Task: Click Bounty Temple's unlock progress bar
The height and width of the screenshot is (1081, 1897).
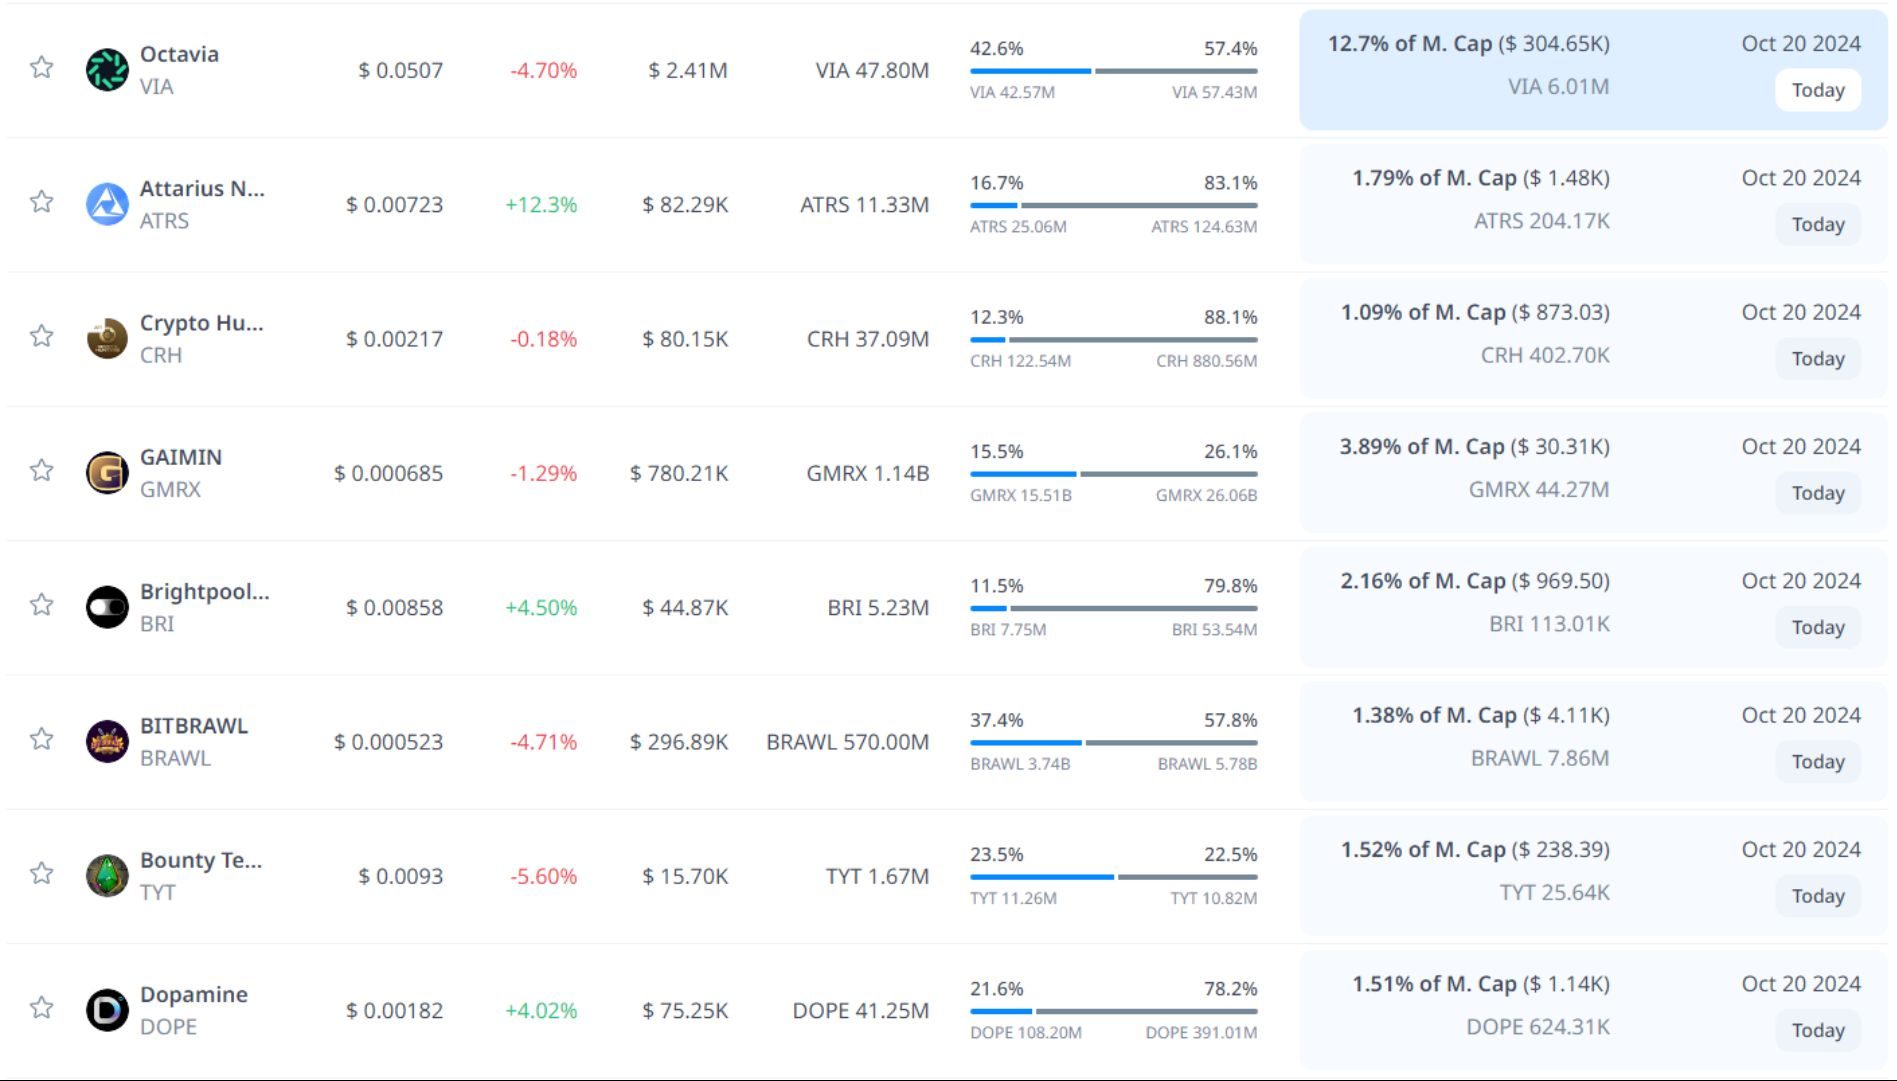Action: 1113,877
